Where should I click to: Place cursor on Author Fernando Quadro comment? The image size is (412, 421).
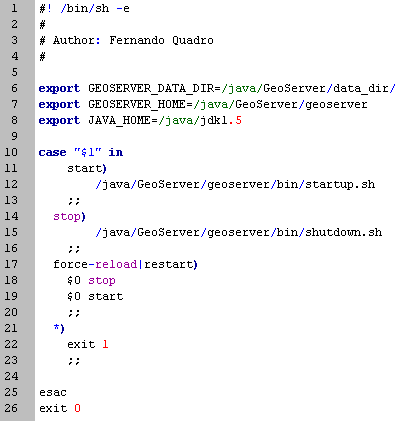pos(126,40)
